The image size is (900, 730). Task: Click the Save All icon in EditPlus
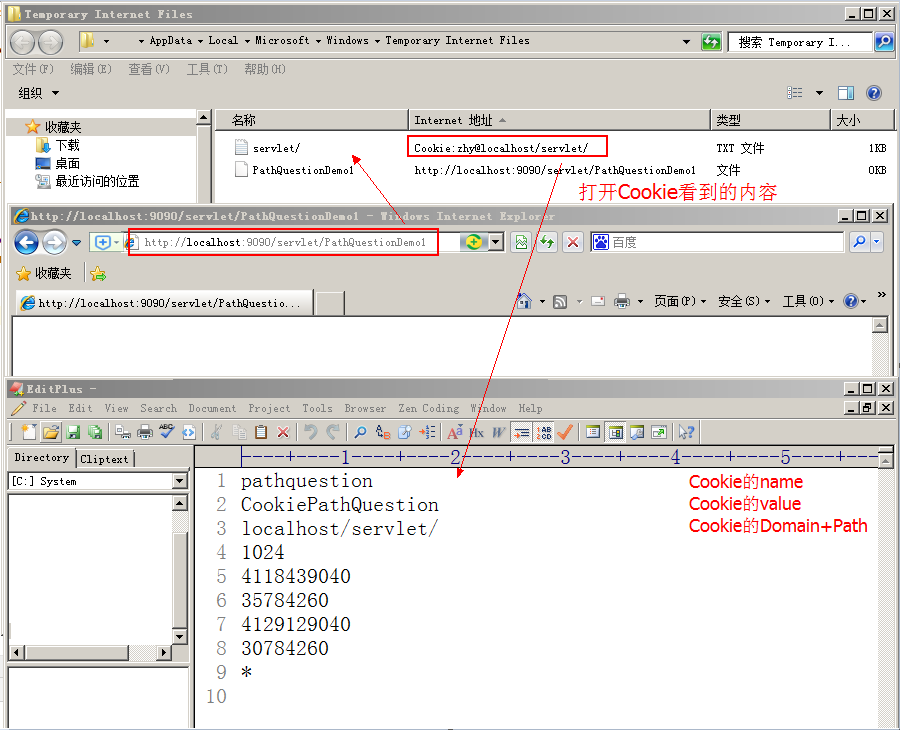(x=95, y=432)
